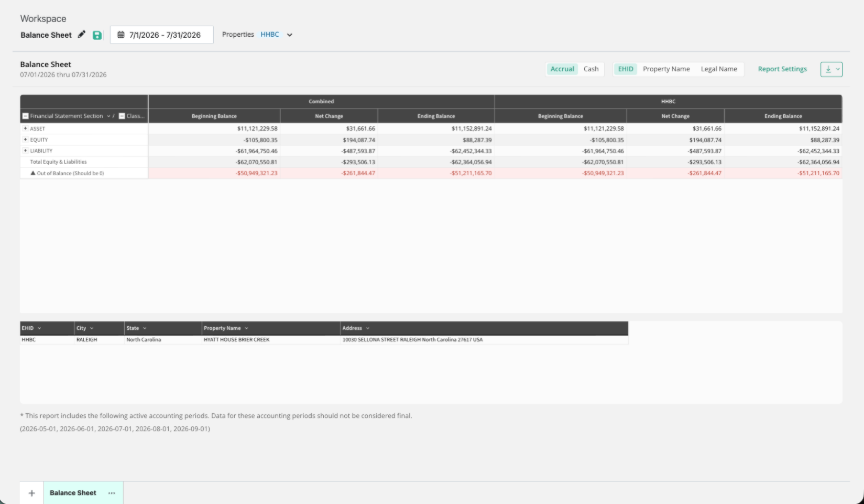Click HHBC Ending Balance column header
Screen dimensions: 864x504
pyautogui.click(x=783, y=116)
